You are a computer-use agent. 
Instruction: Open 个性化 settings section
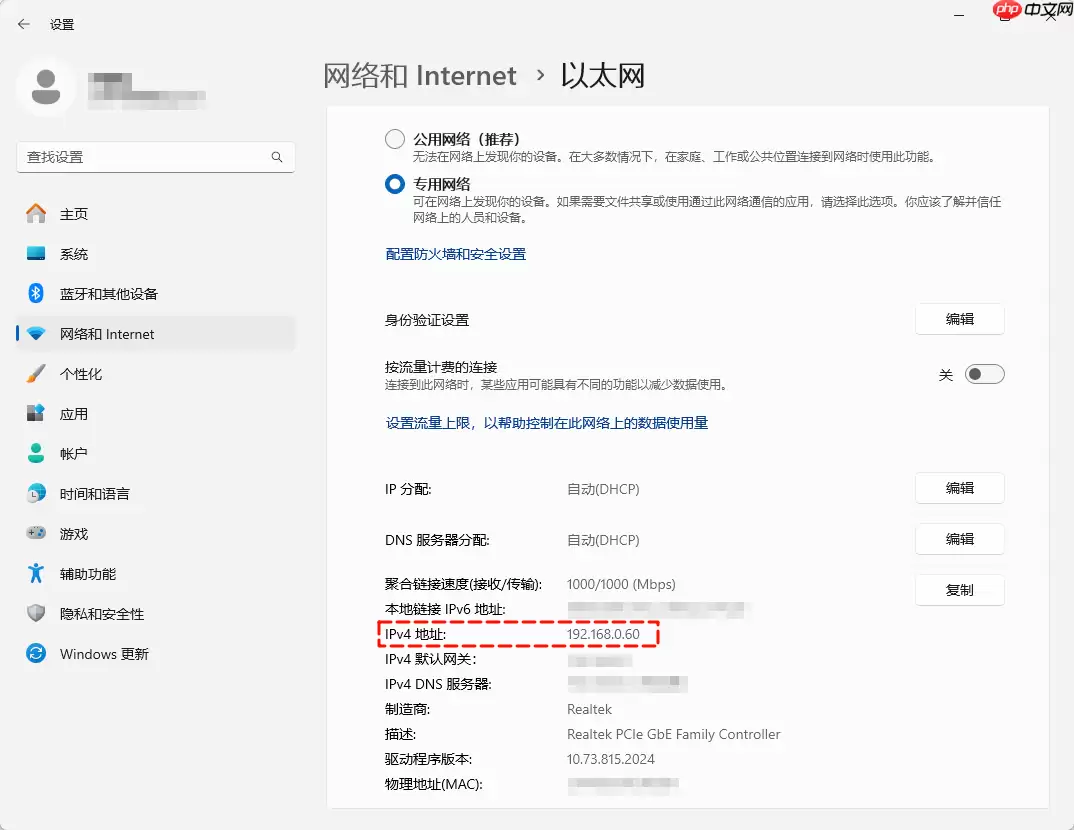pos(155,374)
